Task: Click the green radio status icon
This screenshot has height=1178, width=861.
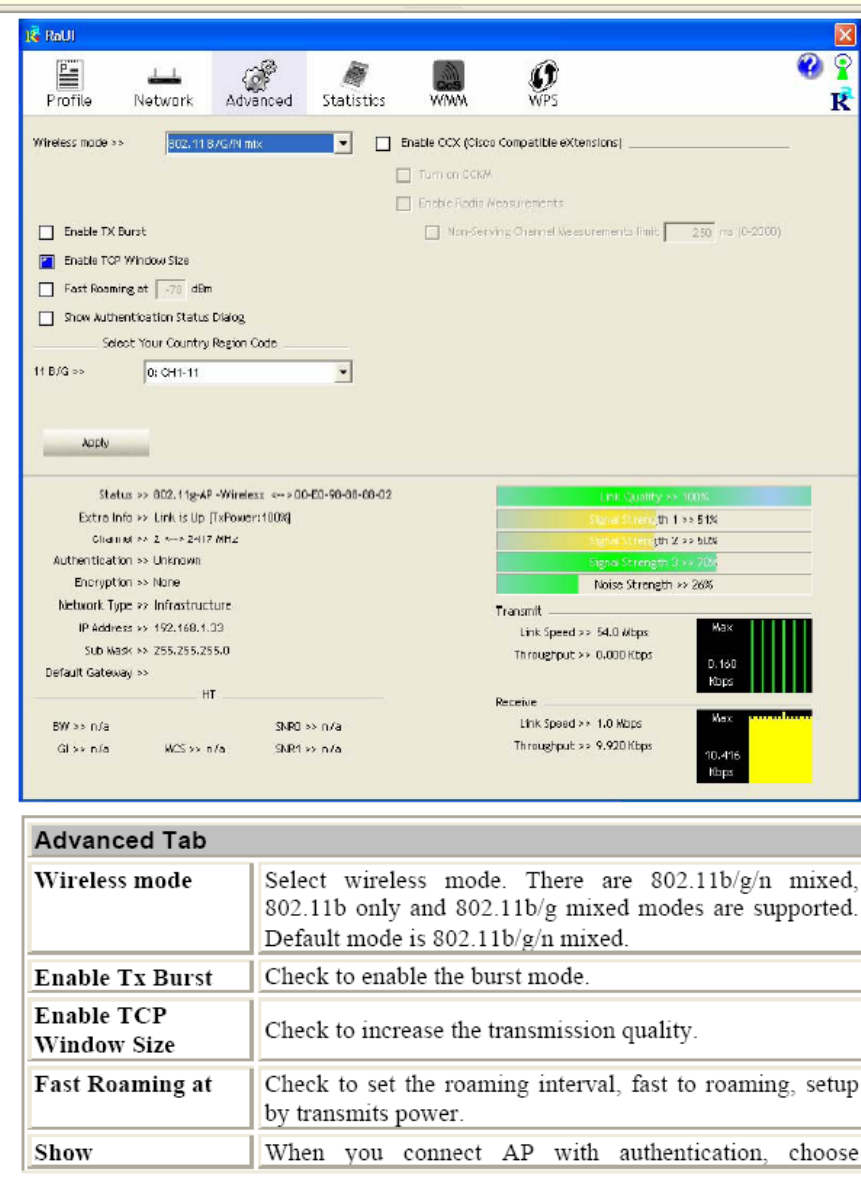Action: (843, 67)
